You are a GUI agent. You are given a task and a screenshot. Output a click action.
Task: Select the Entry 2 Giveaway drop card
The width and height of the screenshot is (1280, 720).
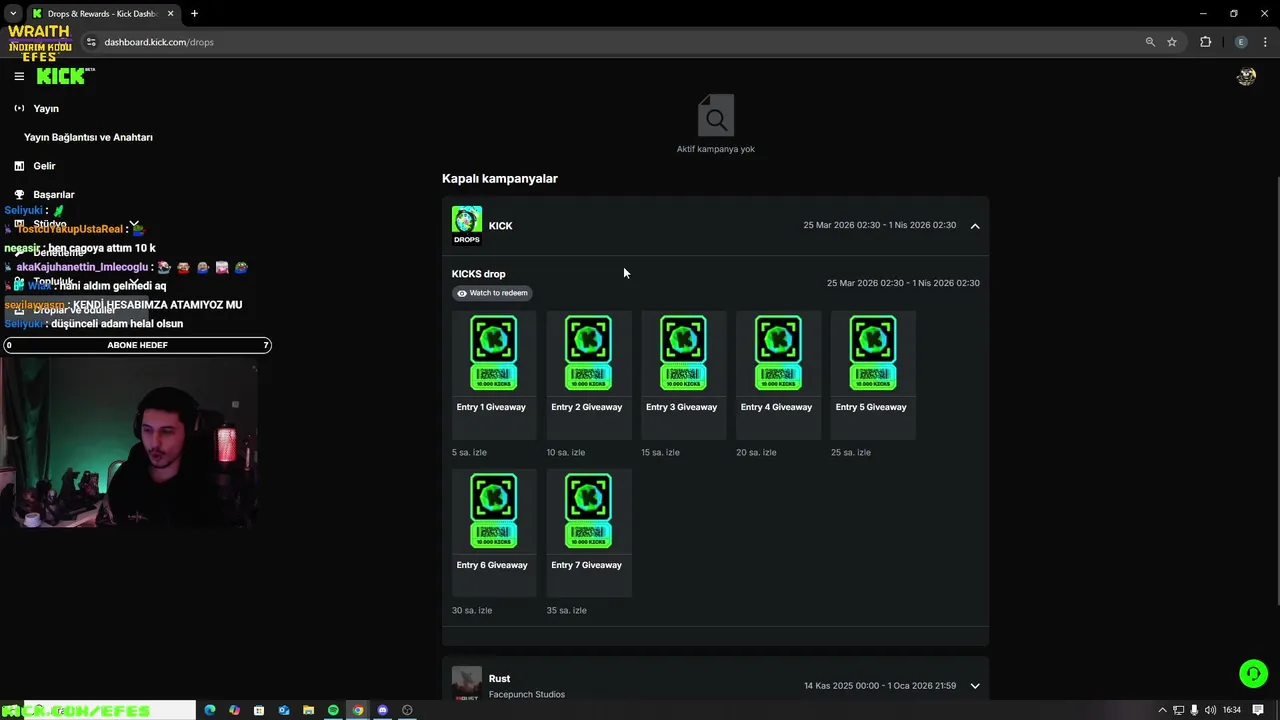coord(589,375)
